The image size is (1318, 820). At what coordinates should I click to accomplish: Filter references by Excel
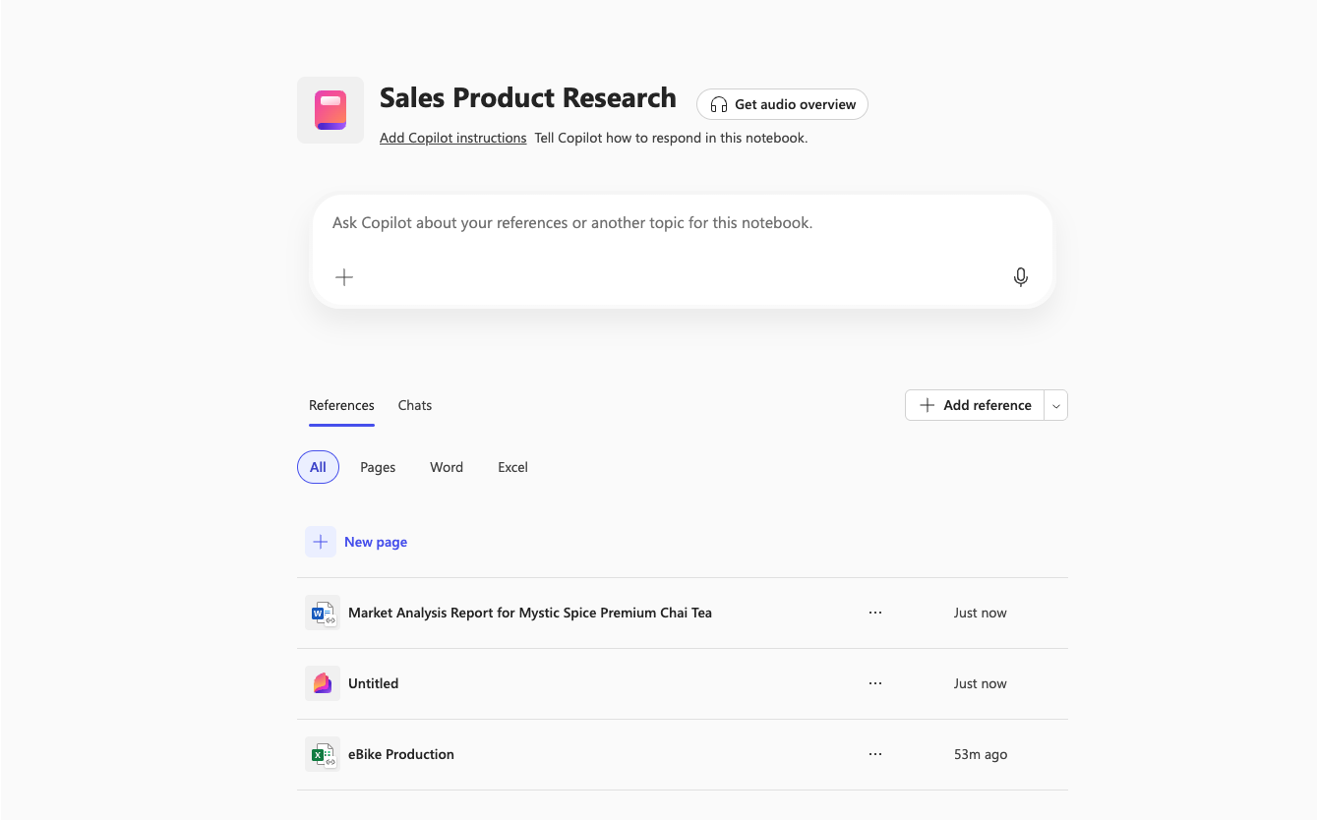(512, 467)
